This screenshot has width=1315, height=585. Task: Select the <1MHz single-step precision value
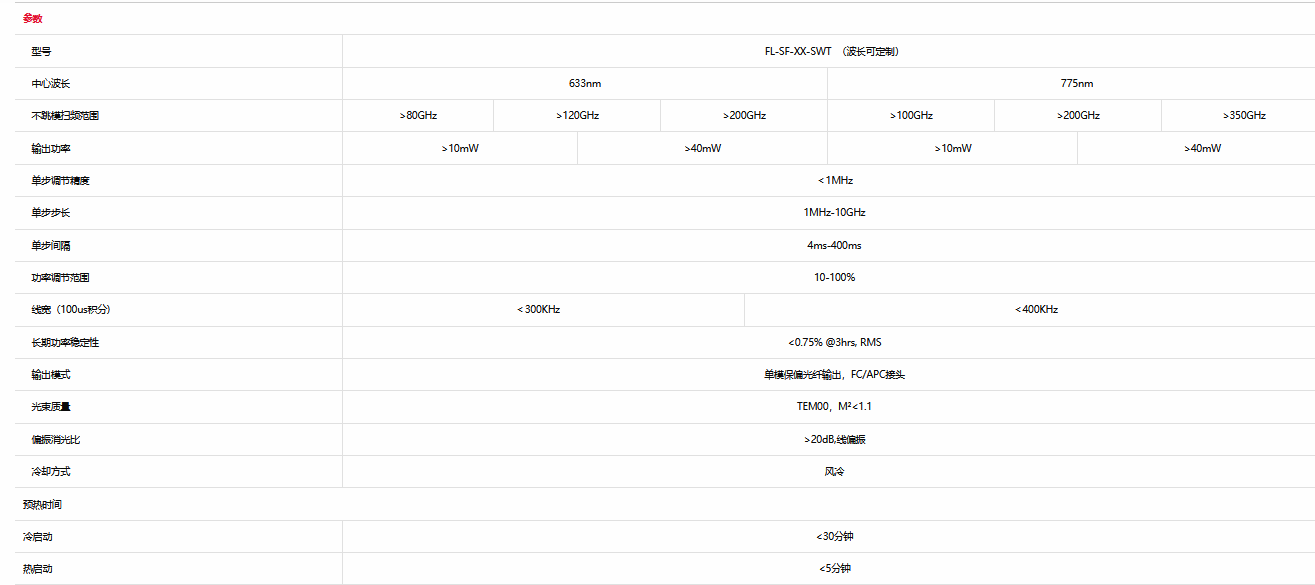[835, 180]
